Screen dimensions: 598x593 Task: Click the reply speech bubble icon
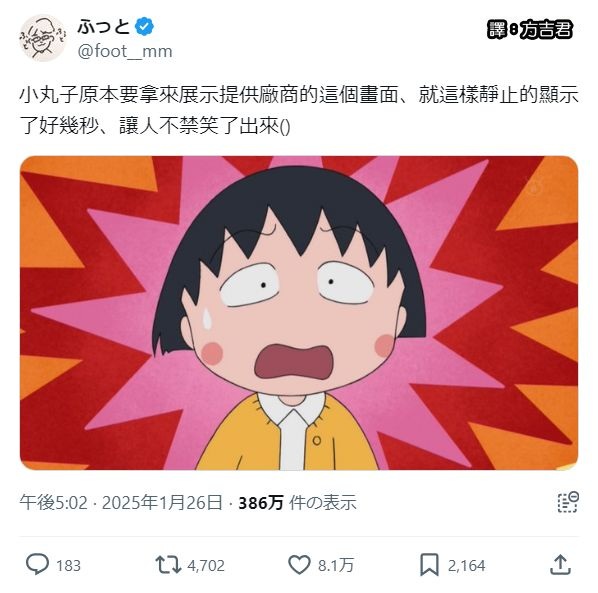point(37,564)
